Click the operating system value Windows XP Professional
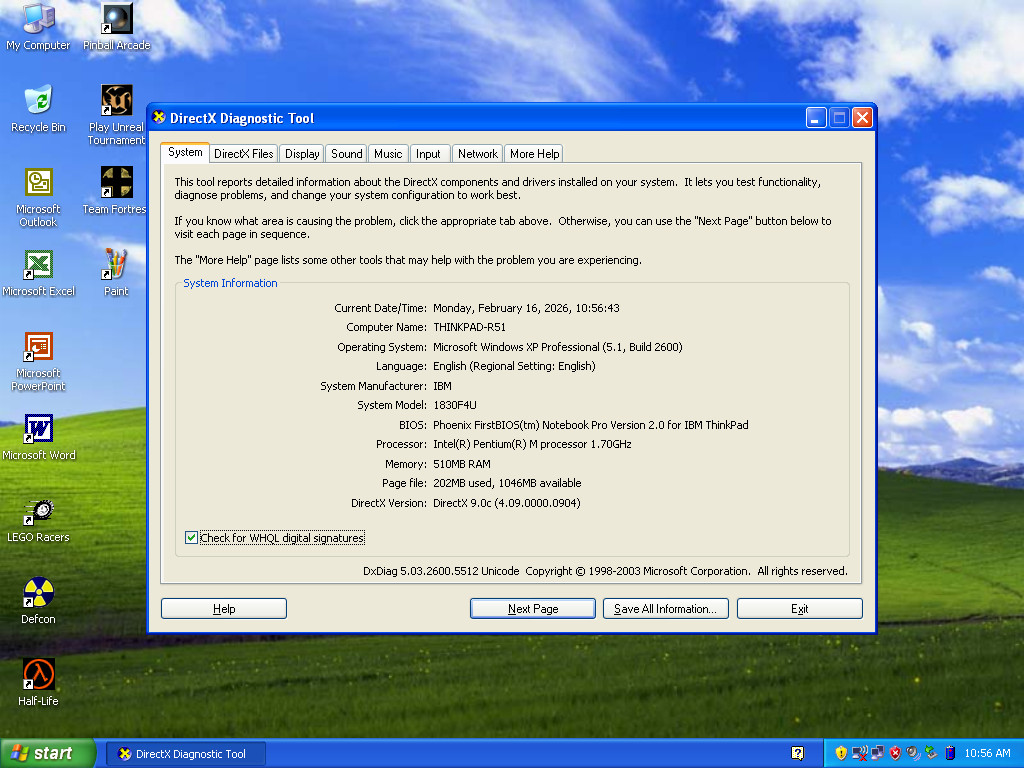This screenshot has height=768, width=1024. pyautogui.click(x=558, y=347)
